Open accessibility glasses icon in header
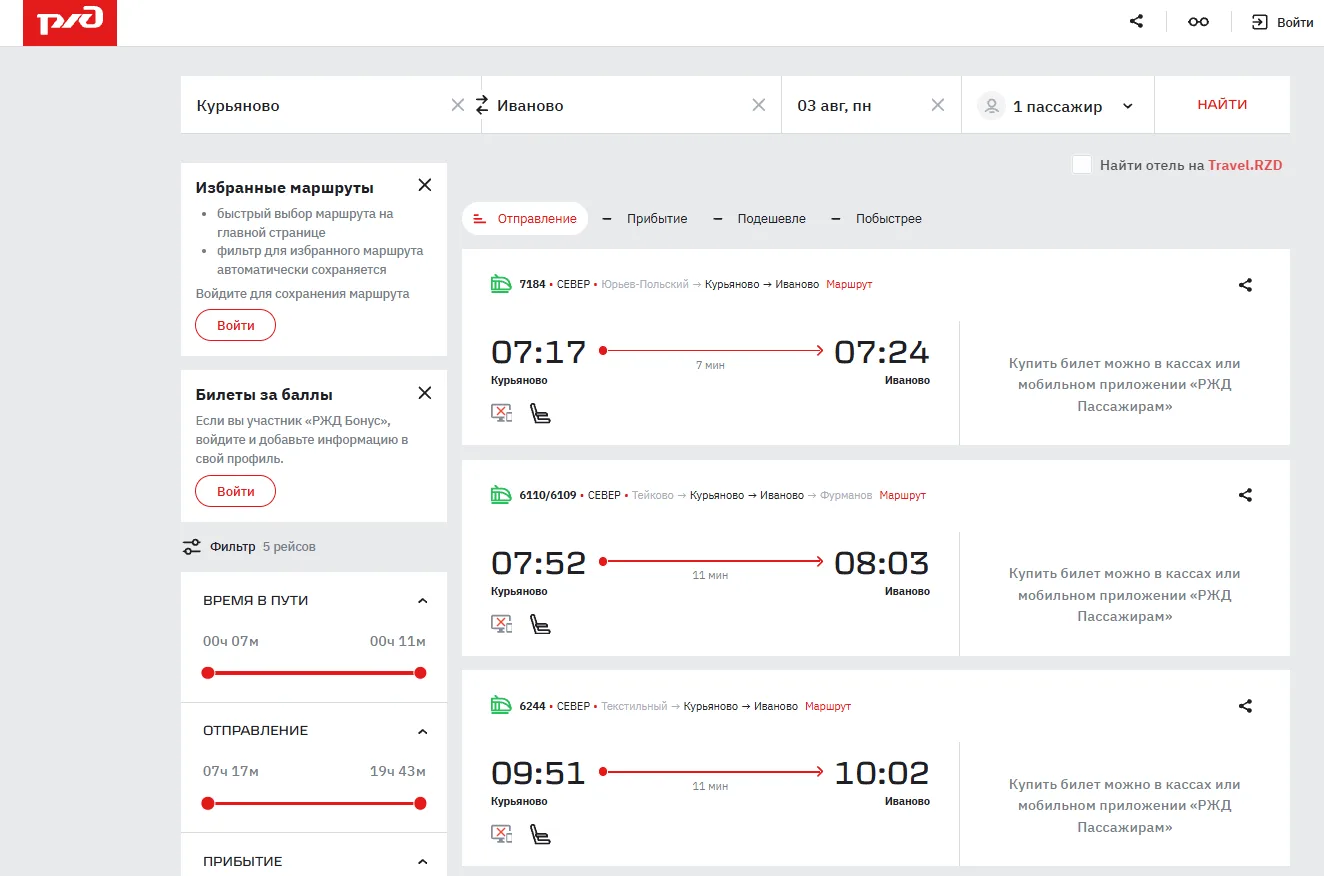This screenshot has width=1324, height=876. 1198,22
